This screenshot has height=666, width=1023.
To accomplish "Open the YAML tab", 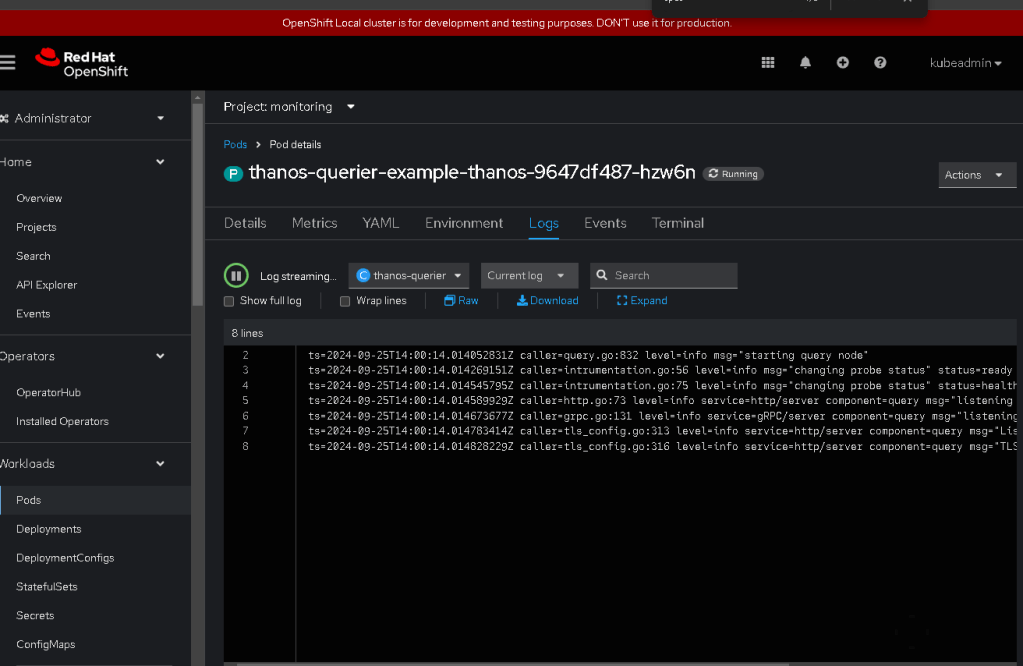I will point(380,223).
